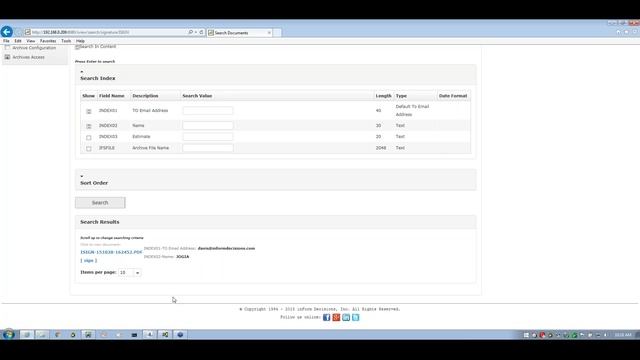Click the address bar refresh icon
This screenshot has width=640, height=360.
coord(201,32)
